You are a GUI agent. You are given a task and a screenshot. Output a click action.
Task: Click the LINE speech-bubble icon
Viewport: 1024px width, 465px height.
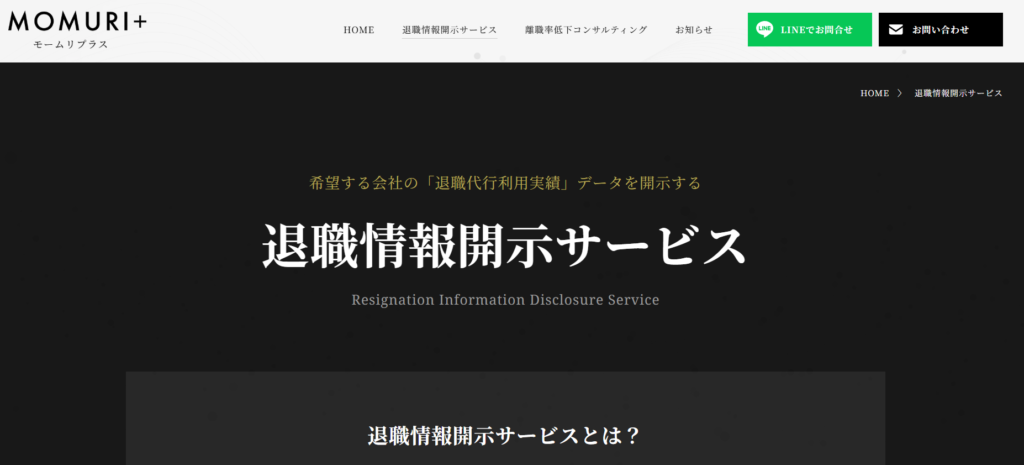pyautogui.click(x=765, y=29)
